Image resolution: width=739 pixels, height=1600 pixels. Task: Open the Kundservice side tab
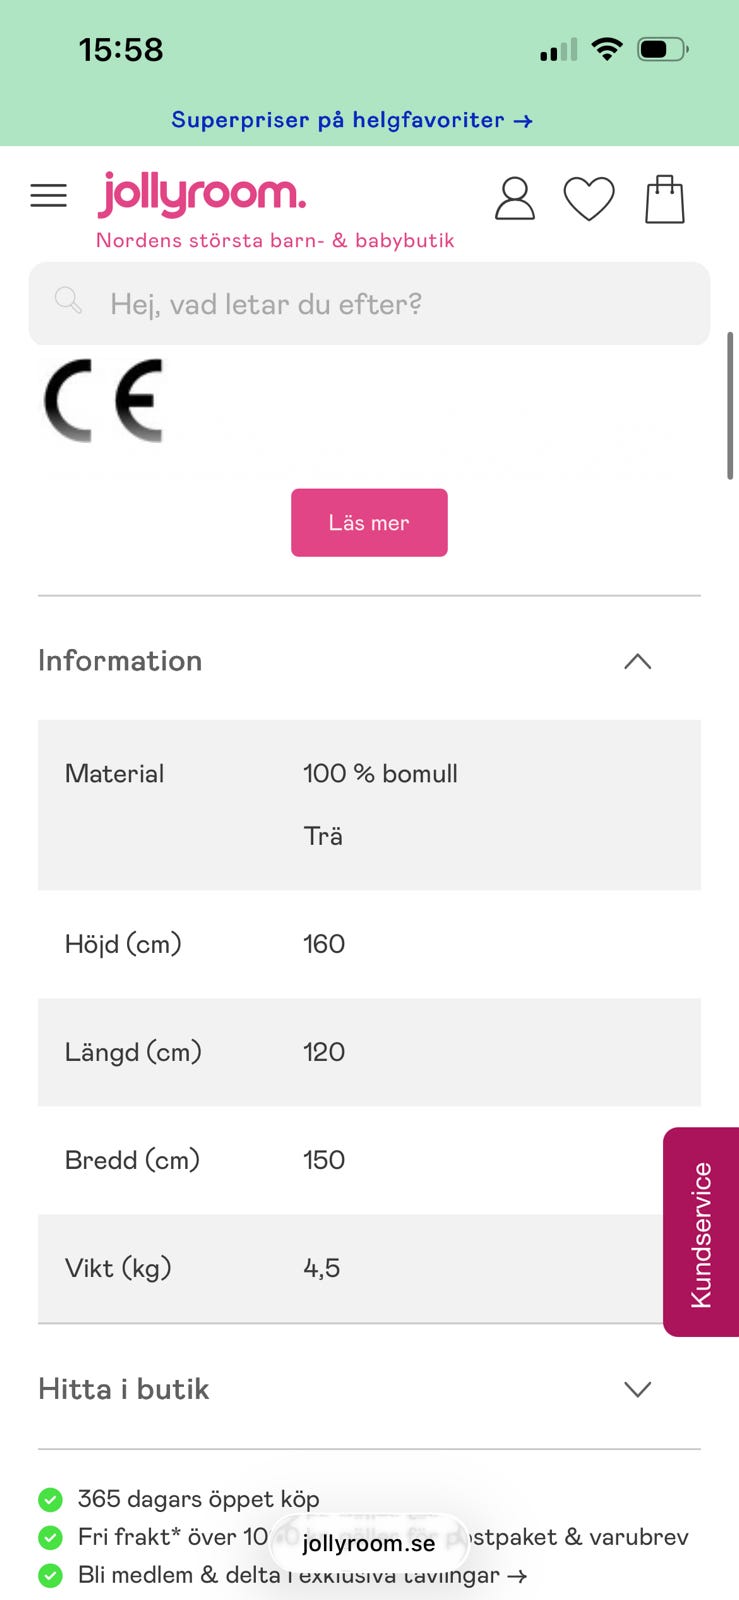pyautogui.click(x=701, y=1232)
